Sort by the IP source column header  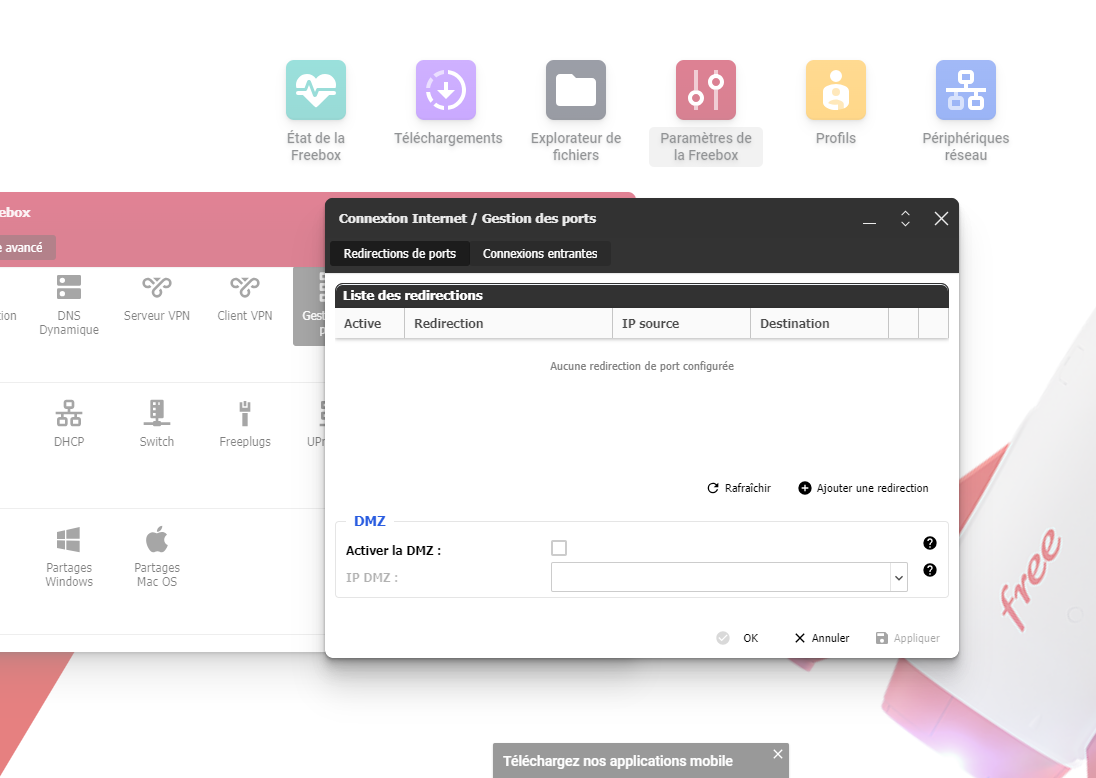(682, 324)
